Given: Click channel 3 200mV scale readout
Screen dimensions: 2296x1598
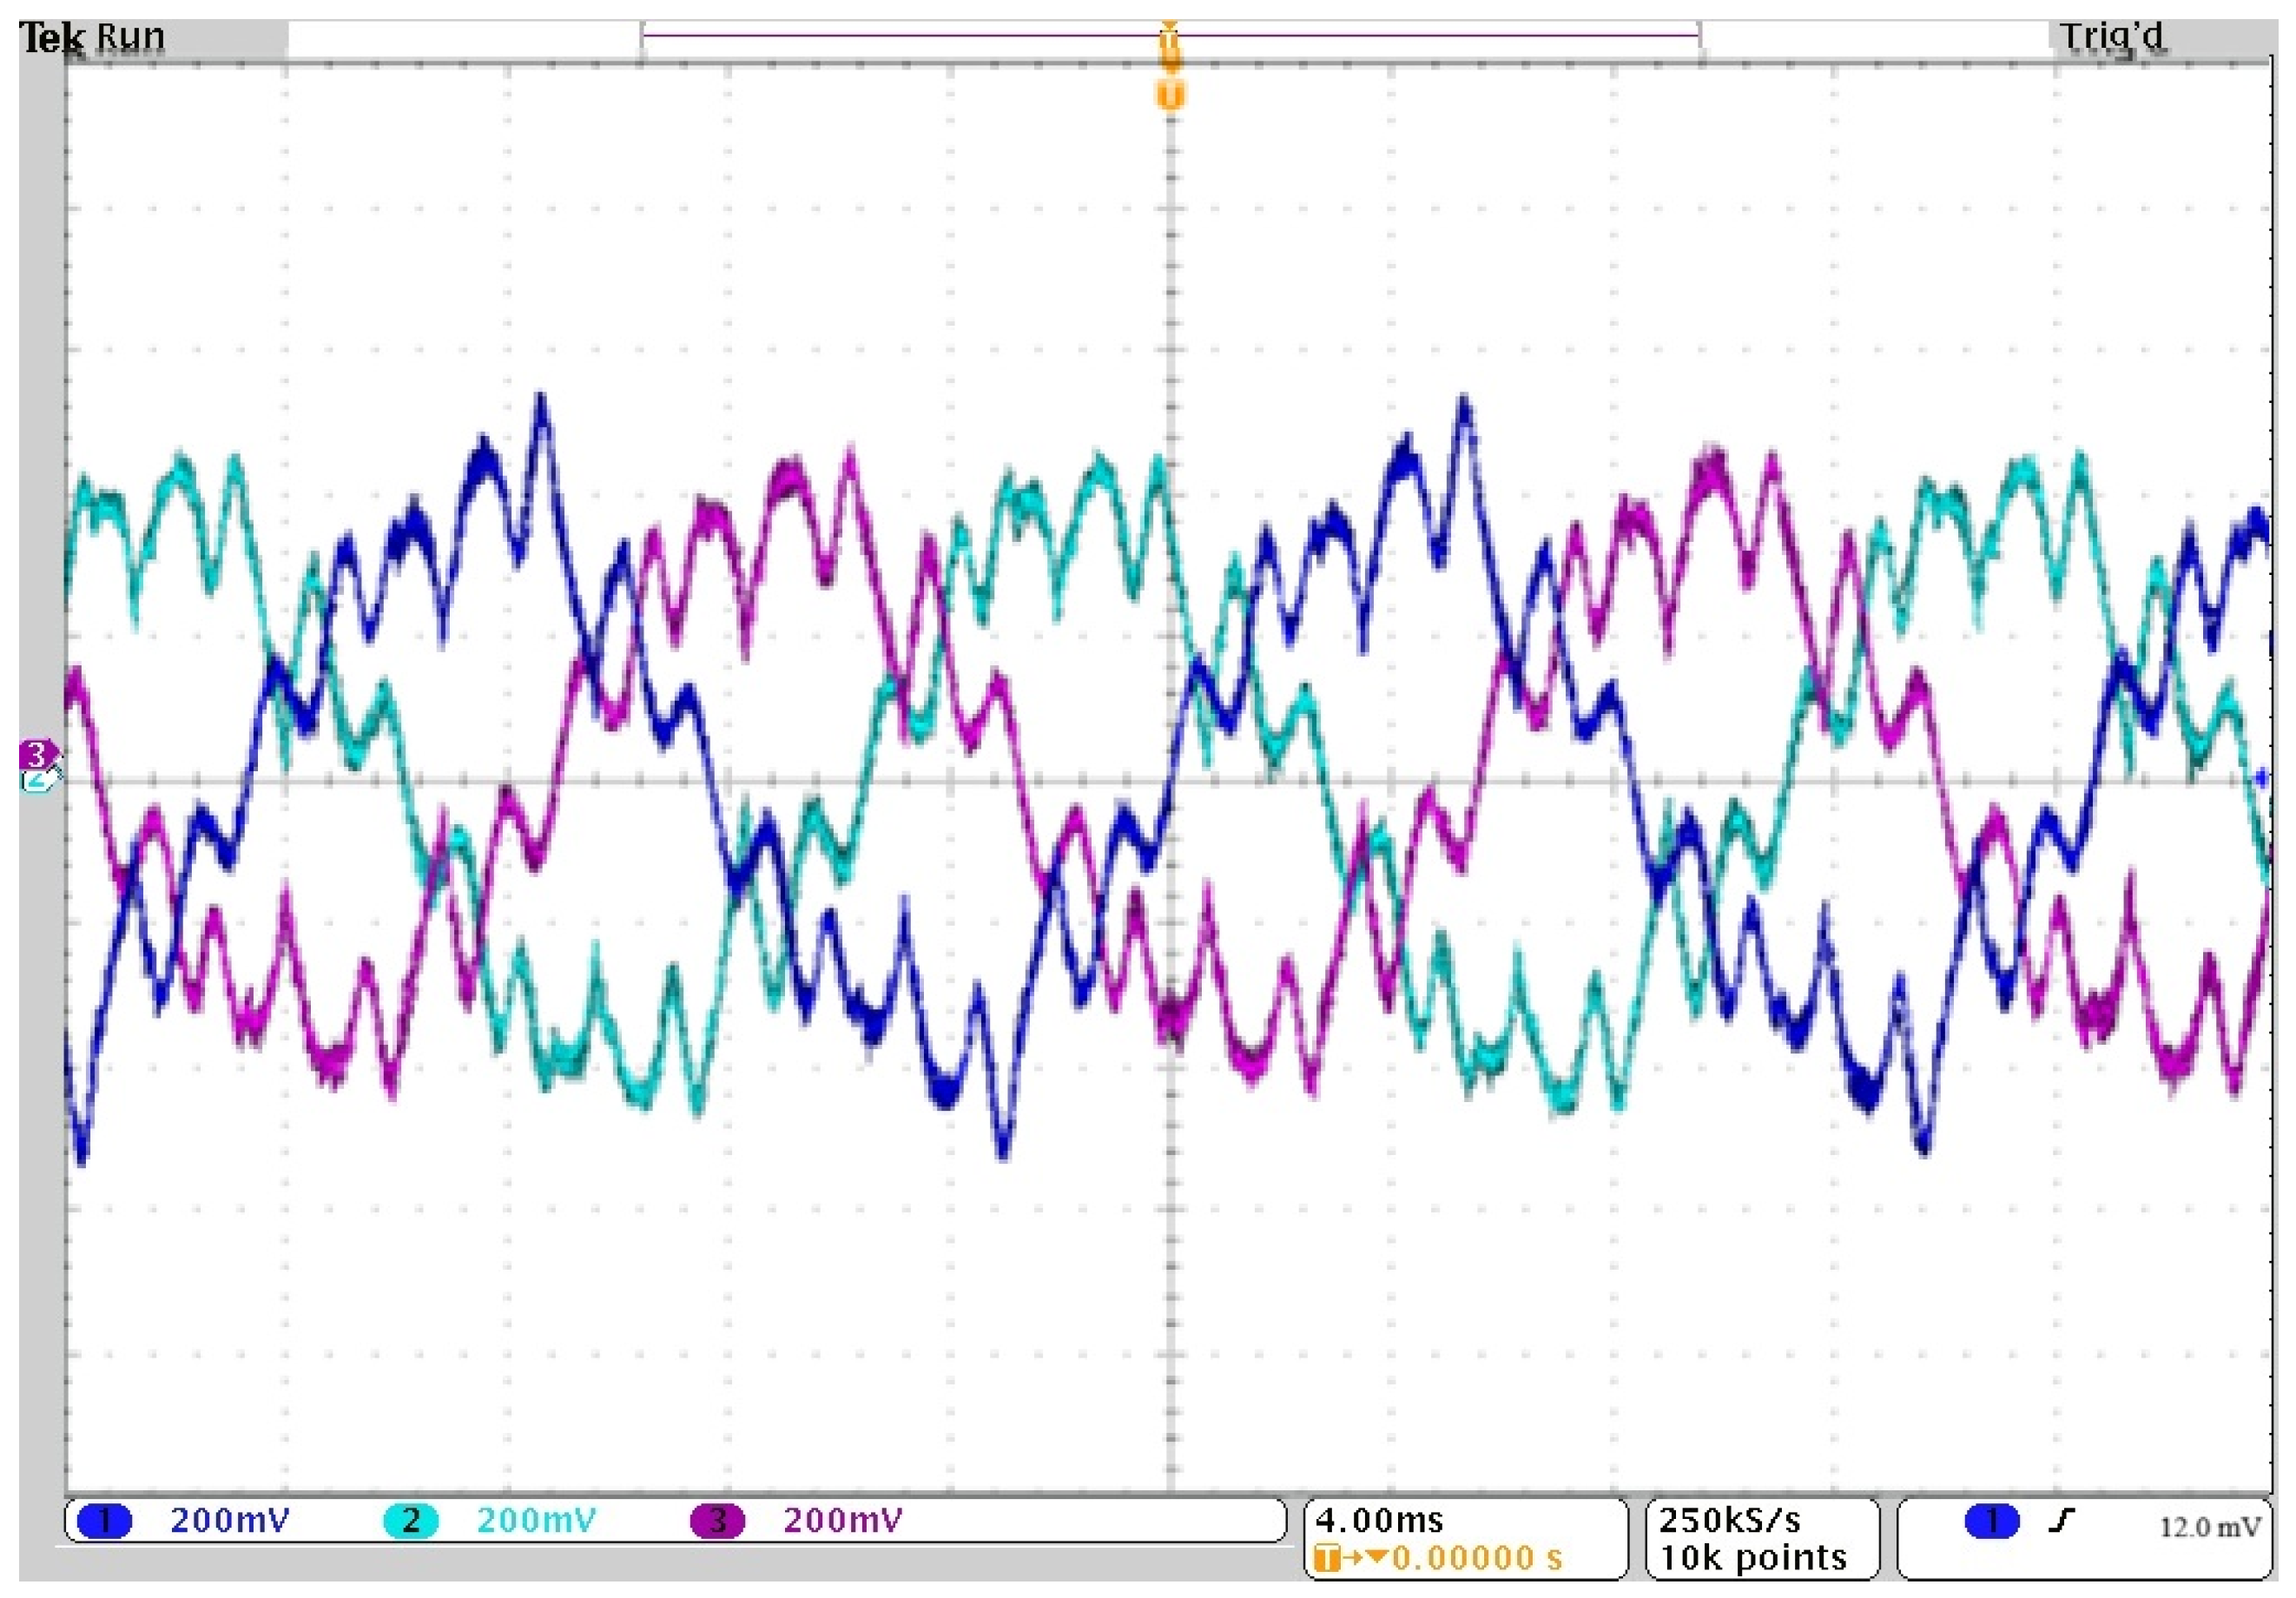Looking at the screenshot, I should pos(842,1521).
